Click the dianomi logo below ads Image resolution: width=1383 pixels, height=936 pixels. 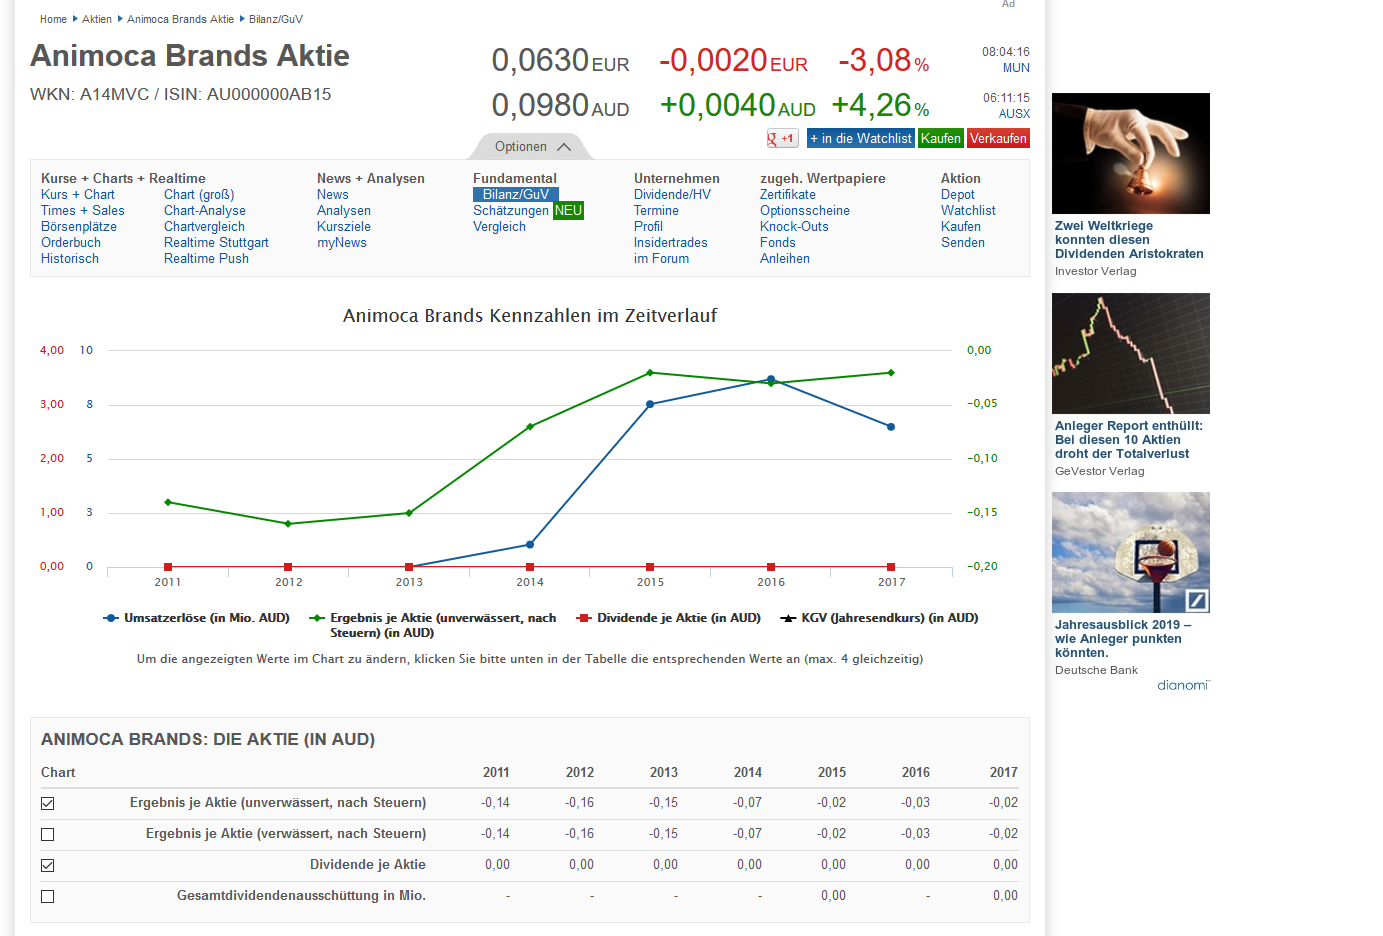(x=1183, y=685)
